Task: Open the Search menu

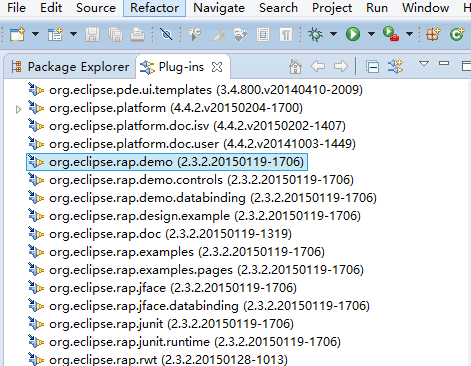Action: coord(278,8)
